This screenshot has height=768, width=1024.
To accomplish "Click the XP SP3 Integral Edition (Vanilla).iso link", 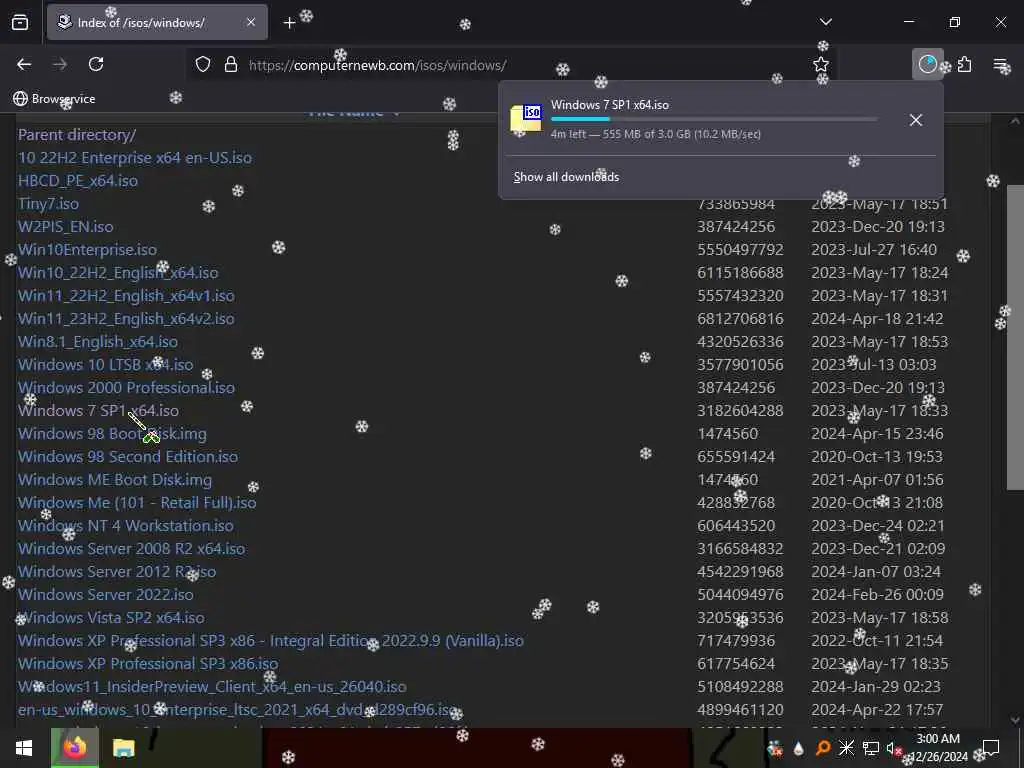I will (x=270, y=640).
